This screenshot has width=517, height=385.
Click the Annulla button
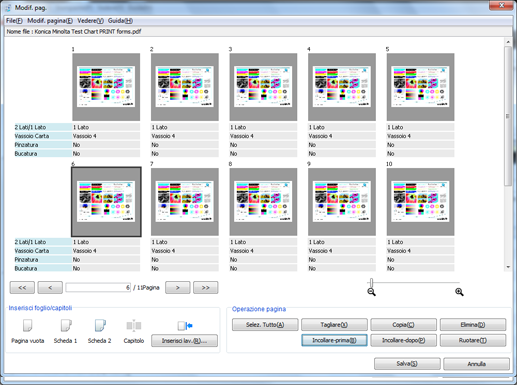[476, 364]
